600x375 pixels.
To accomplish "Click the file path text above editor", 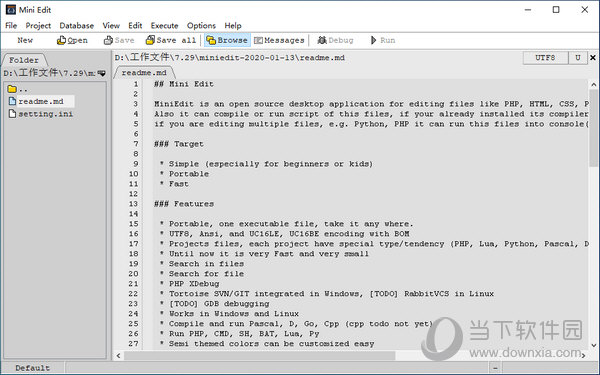I will pos(230,58).
